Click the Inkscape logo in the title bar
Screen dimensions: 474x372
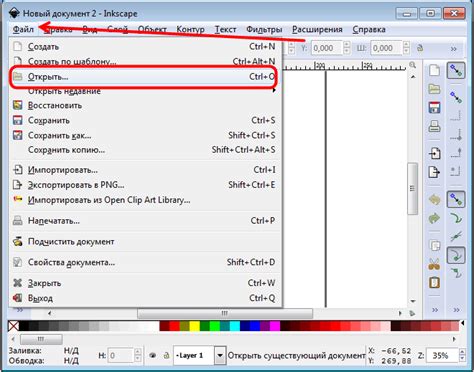(14, 13)
